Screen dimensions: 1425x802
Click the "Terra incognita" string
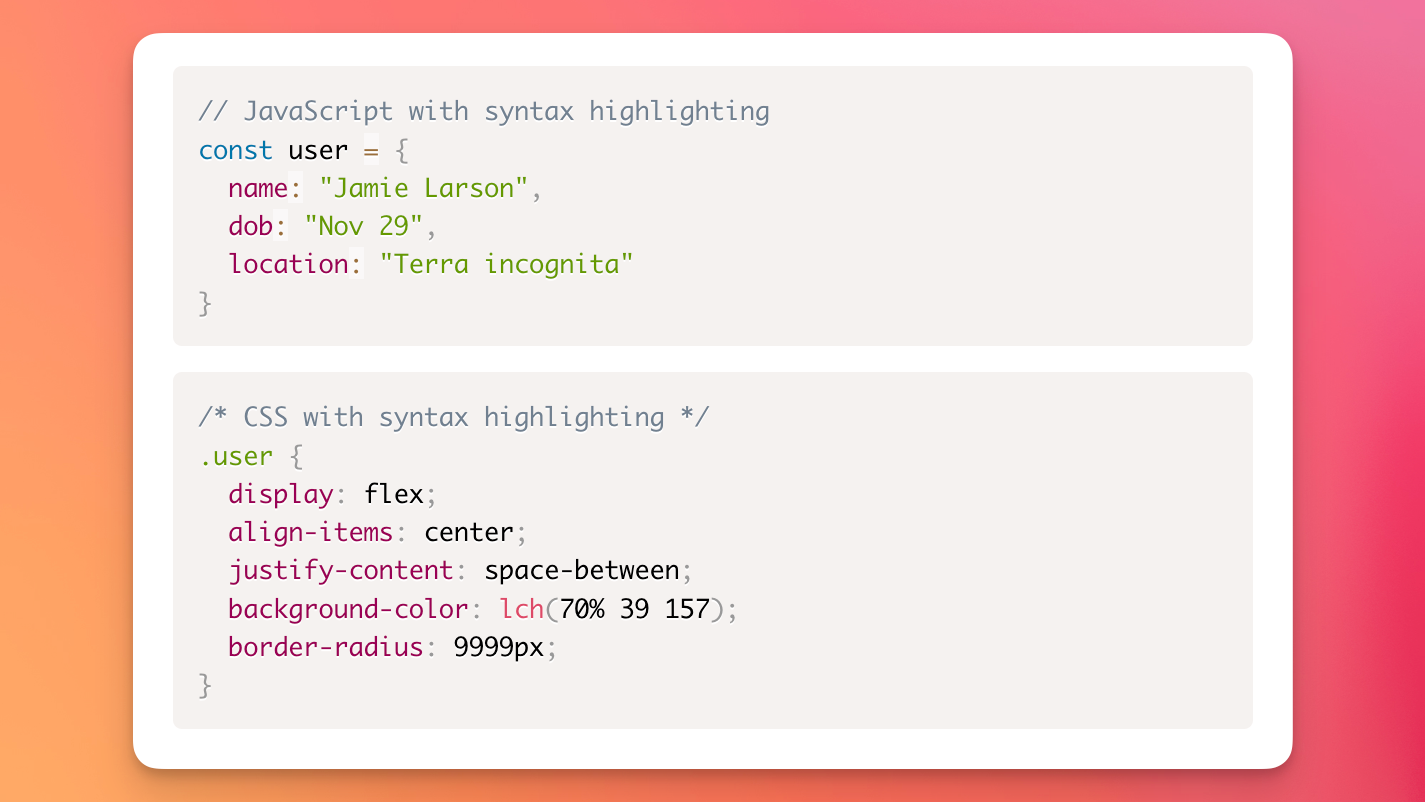pyautogui.click(x=506, y=264)
